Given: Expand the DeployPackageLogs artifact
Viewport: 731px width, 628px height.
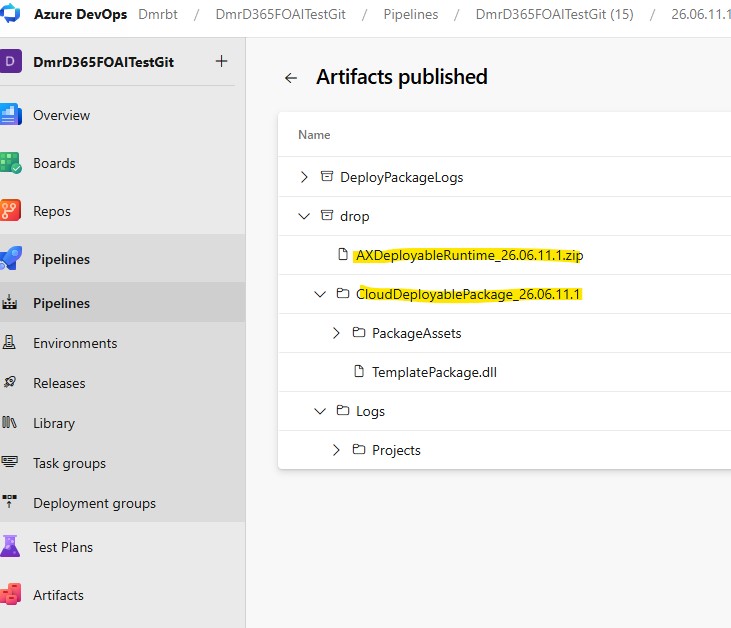Looking at the screenshot, I should tap(304, 177).
